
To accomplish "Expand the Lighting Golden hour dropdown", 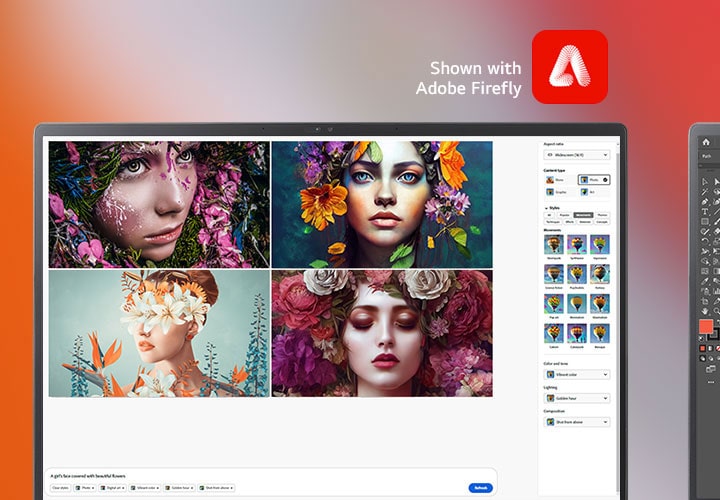I will (577, 398).
